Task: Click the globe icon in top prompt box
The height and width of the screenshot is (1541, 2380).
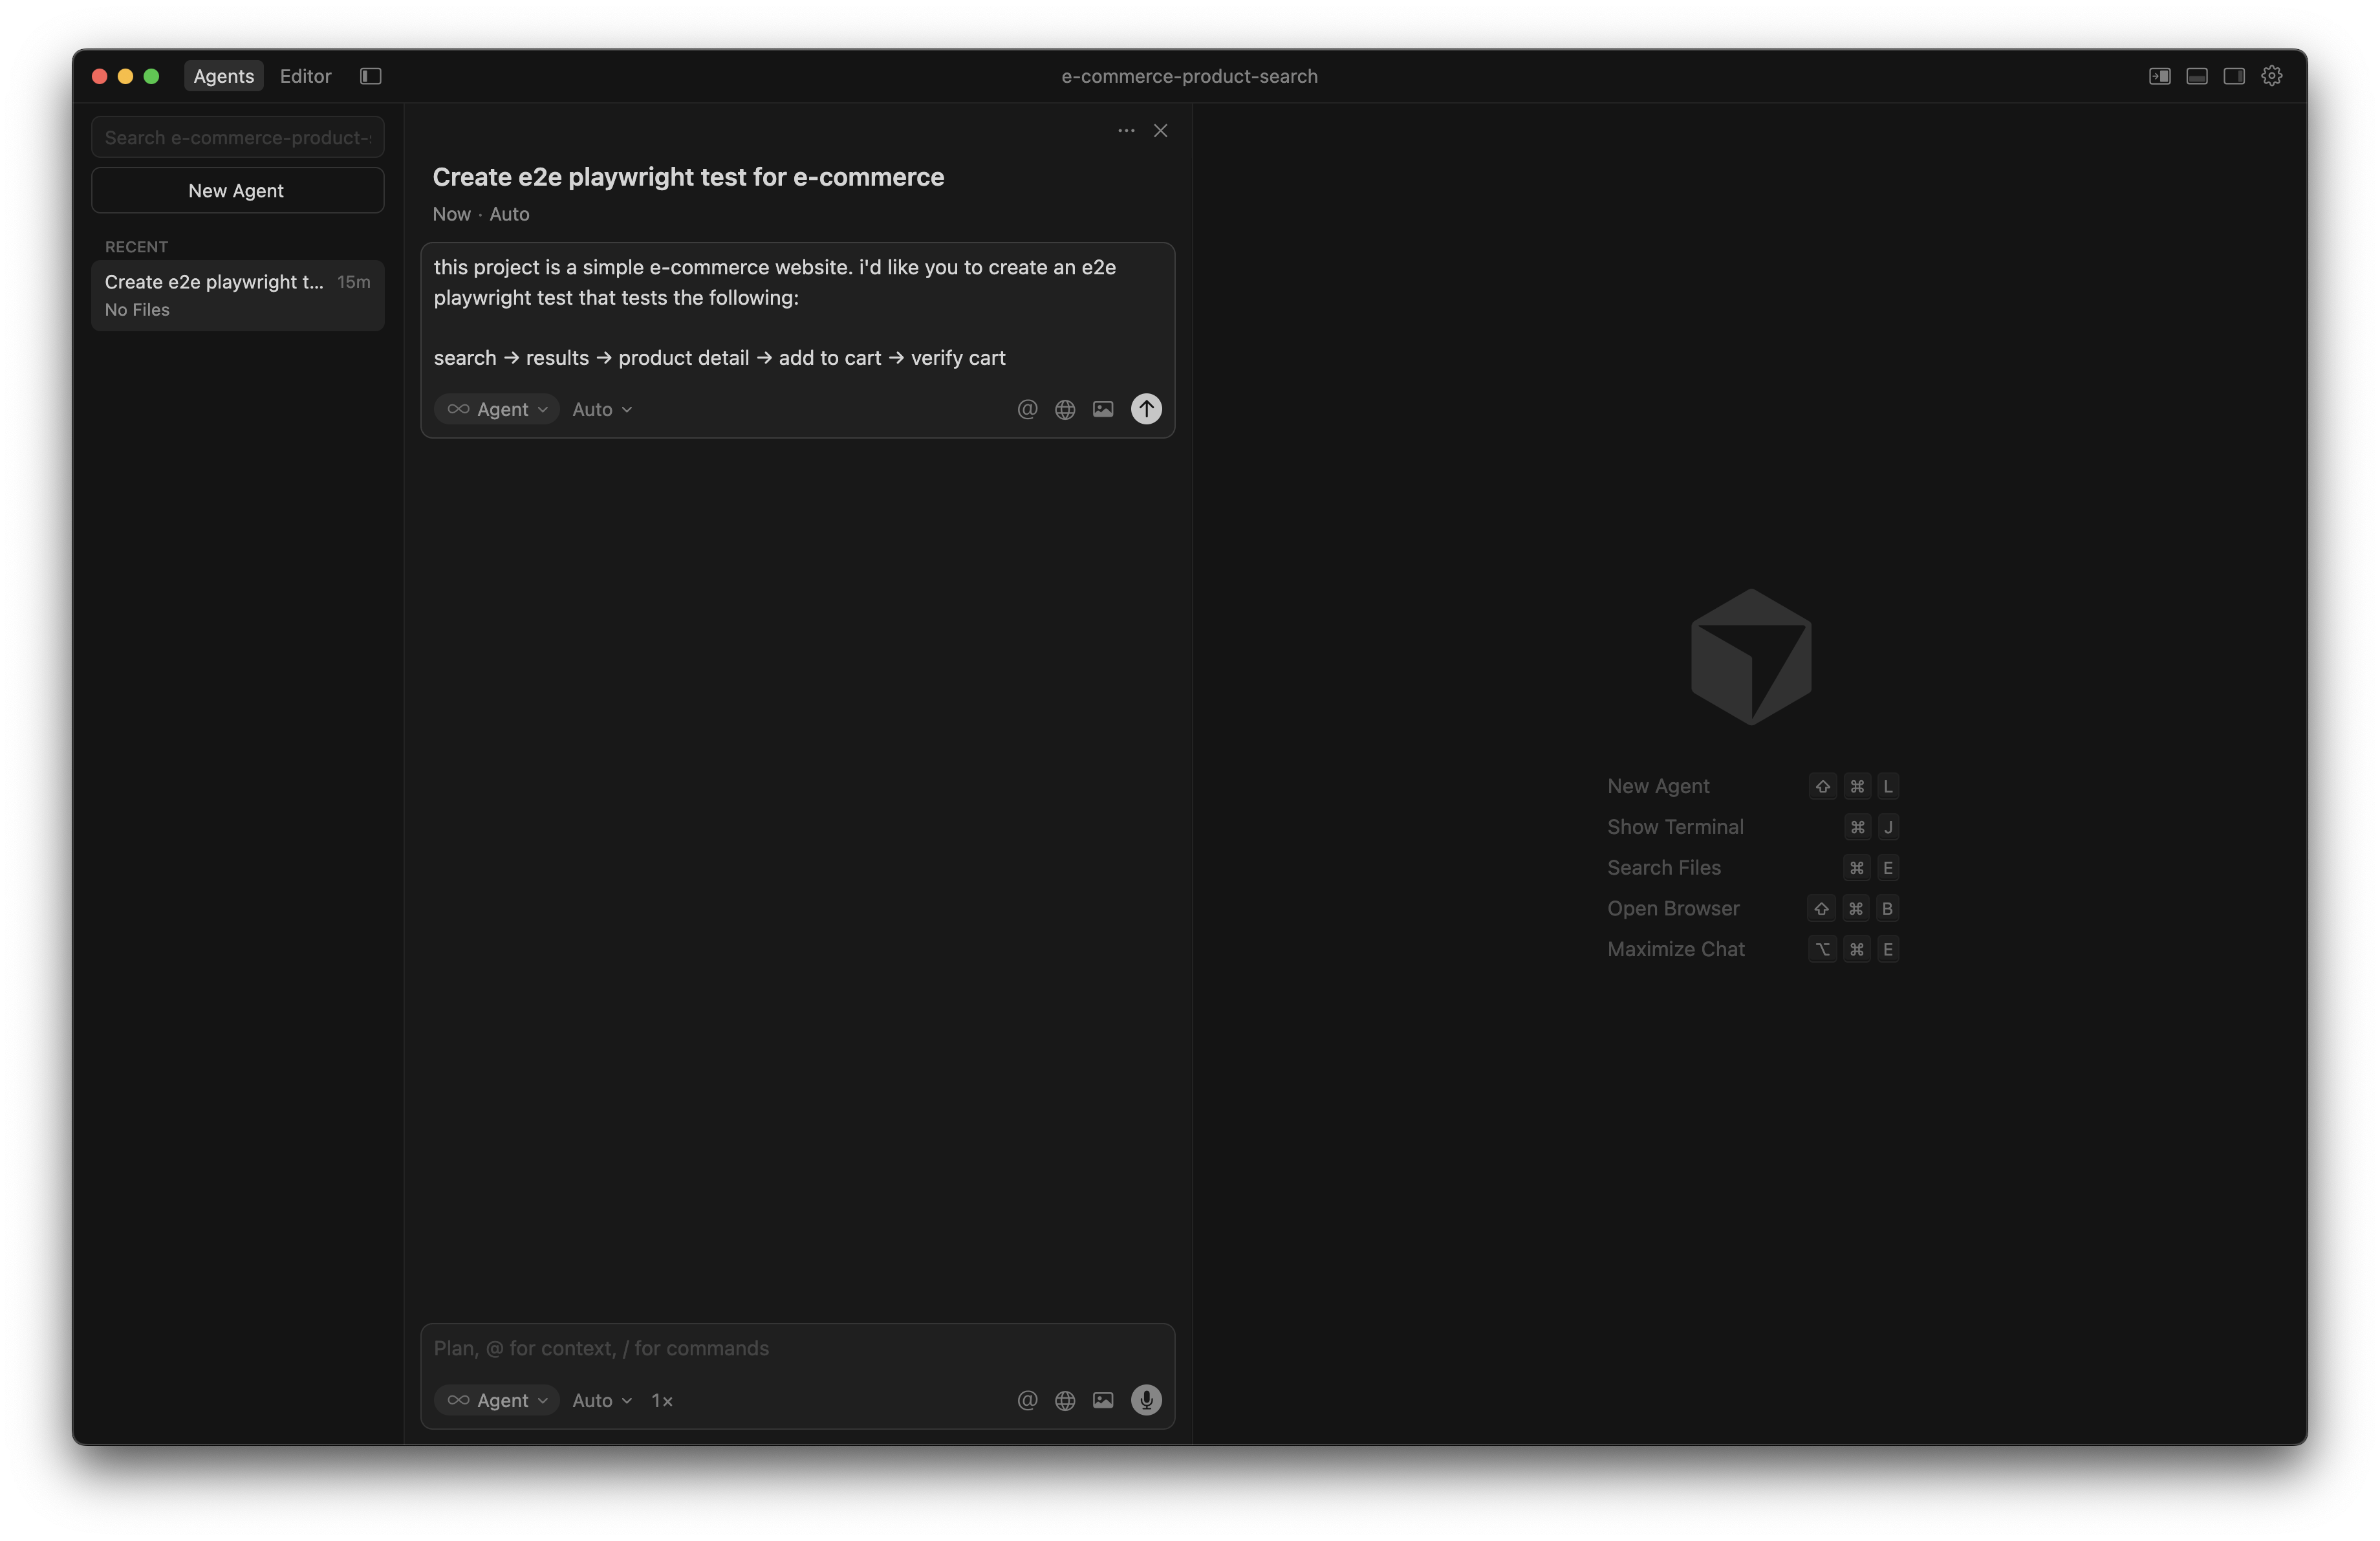Action: point(1065,409)
